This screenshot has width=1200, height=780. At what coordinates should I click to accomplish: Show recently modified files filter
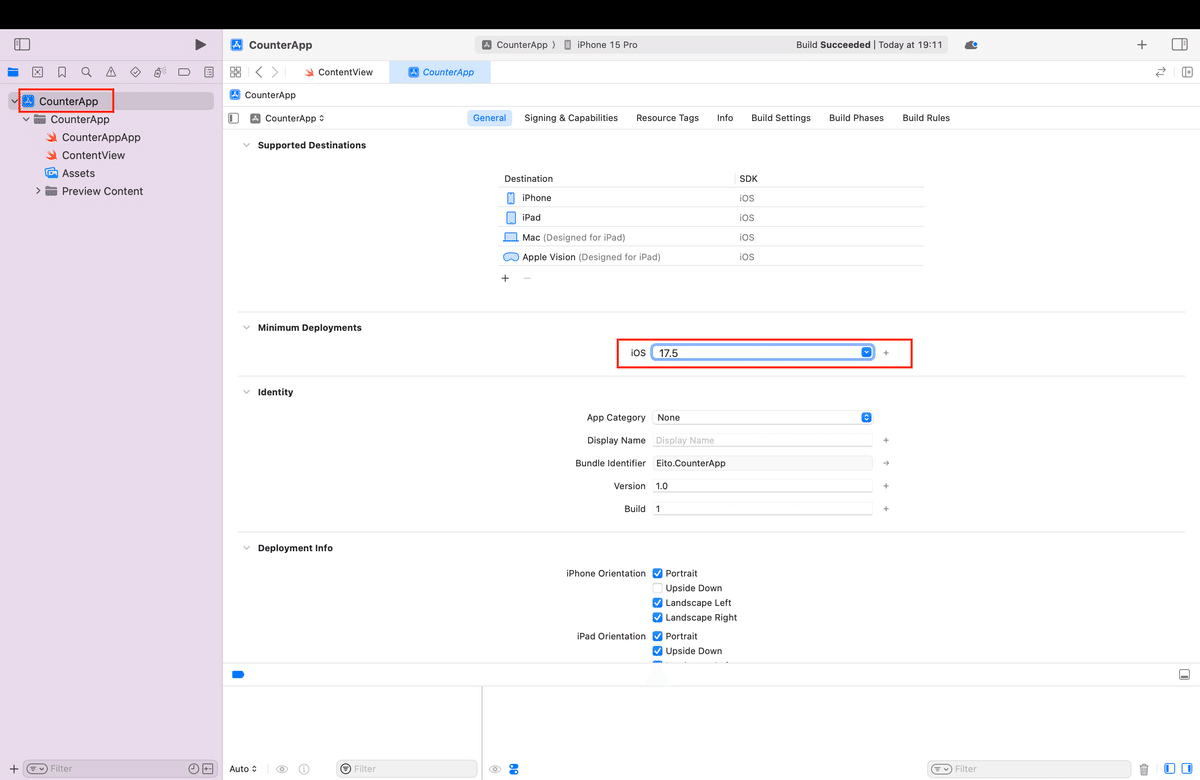(x=194, y=769)
